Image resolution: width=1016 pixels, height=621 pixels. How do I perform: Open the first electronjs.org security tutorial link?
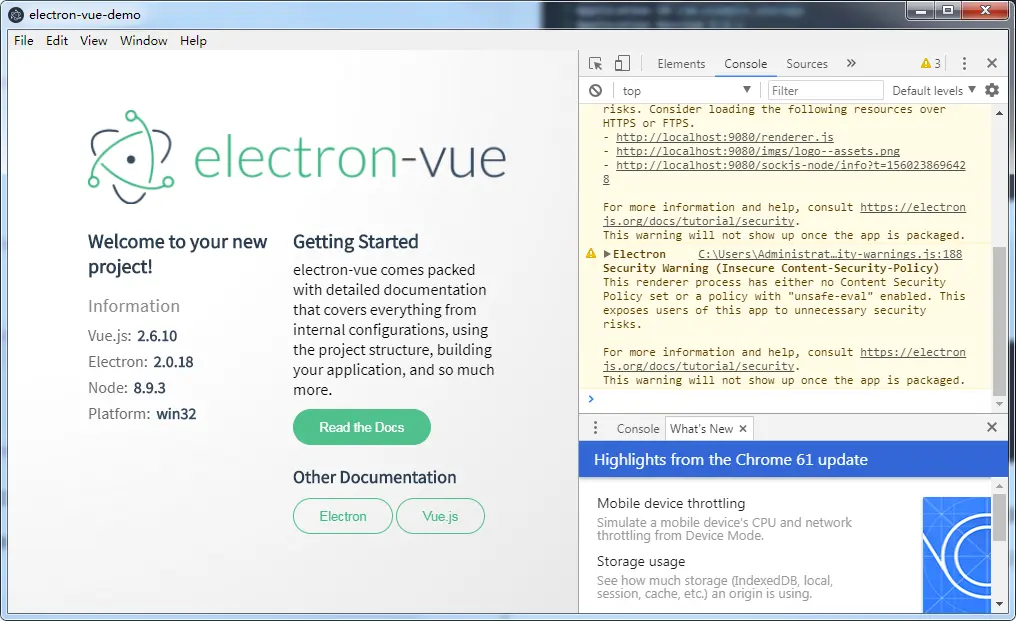coord(913,207)
